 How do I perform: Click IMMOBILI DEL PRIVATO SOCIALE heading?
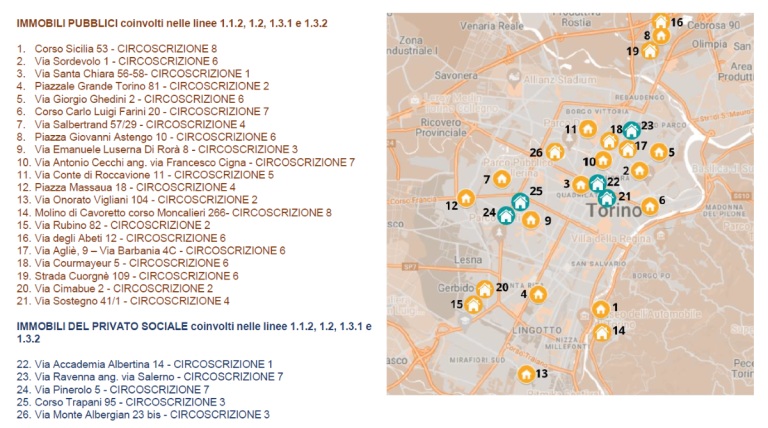(190, 326)
